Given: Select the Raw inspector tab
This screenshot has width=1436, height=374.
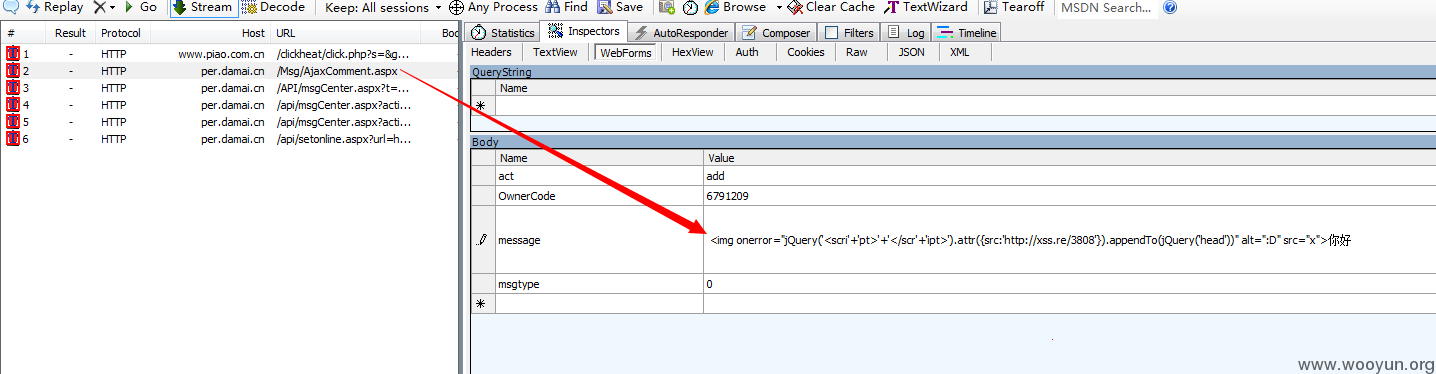Looking at the screenshot, I should tap(857, 52).
